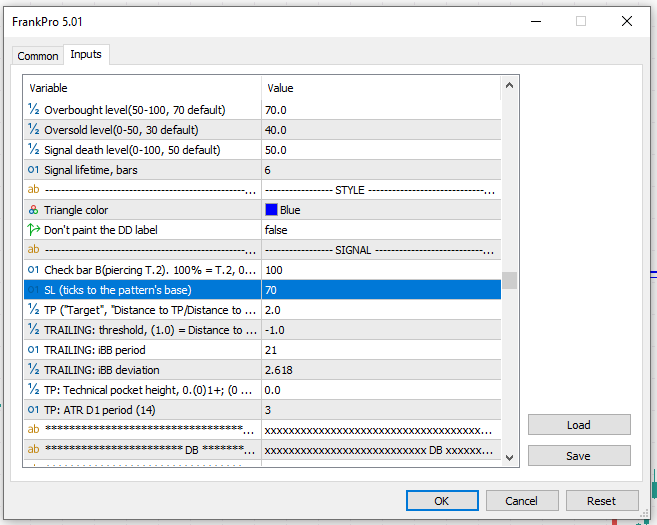Click the integer icon beside TP: ATR D1 period
Image resolution: width=657 pixels, height=525 pixels.
click(33, 410)
